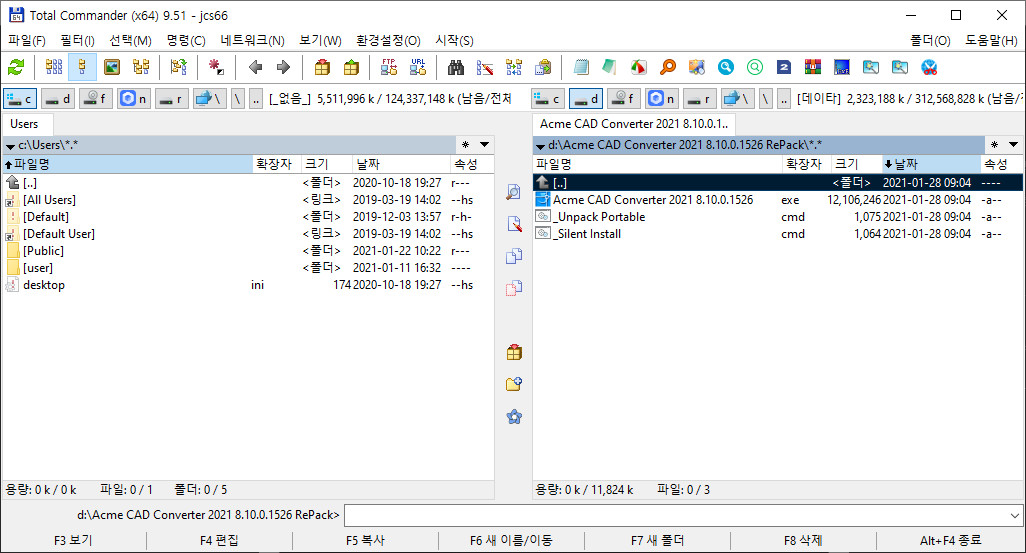Go forward with the right arrow icon

(283, 67)
